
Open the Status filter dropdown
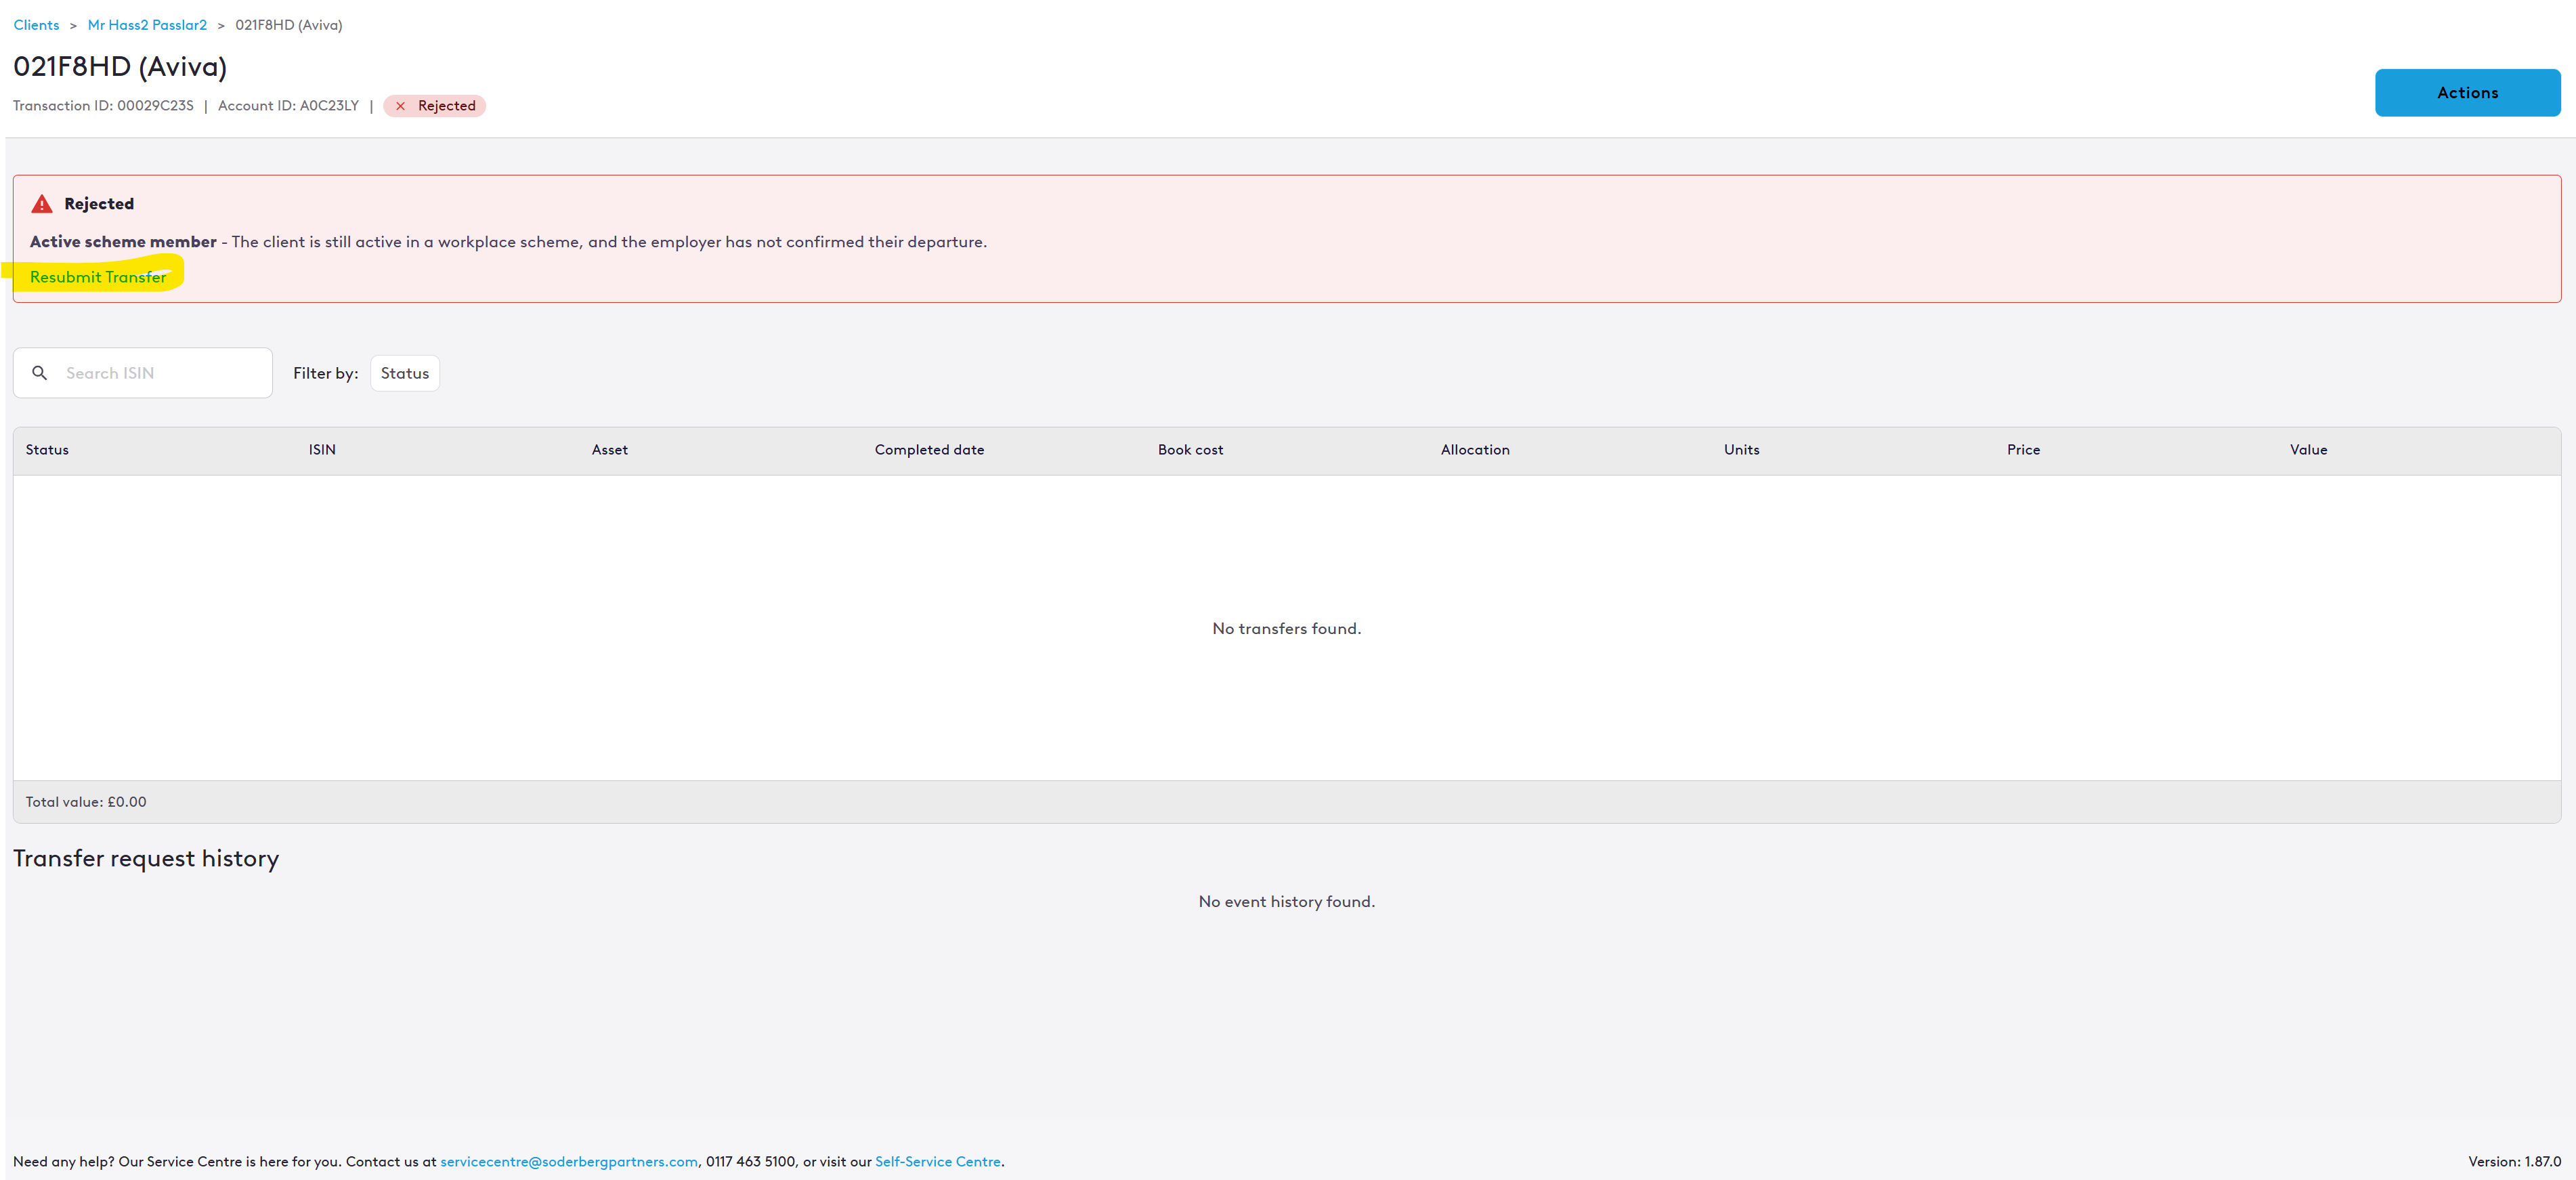[404, 373]
